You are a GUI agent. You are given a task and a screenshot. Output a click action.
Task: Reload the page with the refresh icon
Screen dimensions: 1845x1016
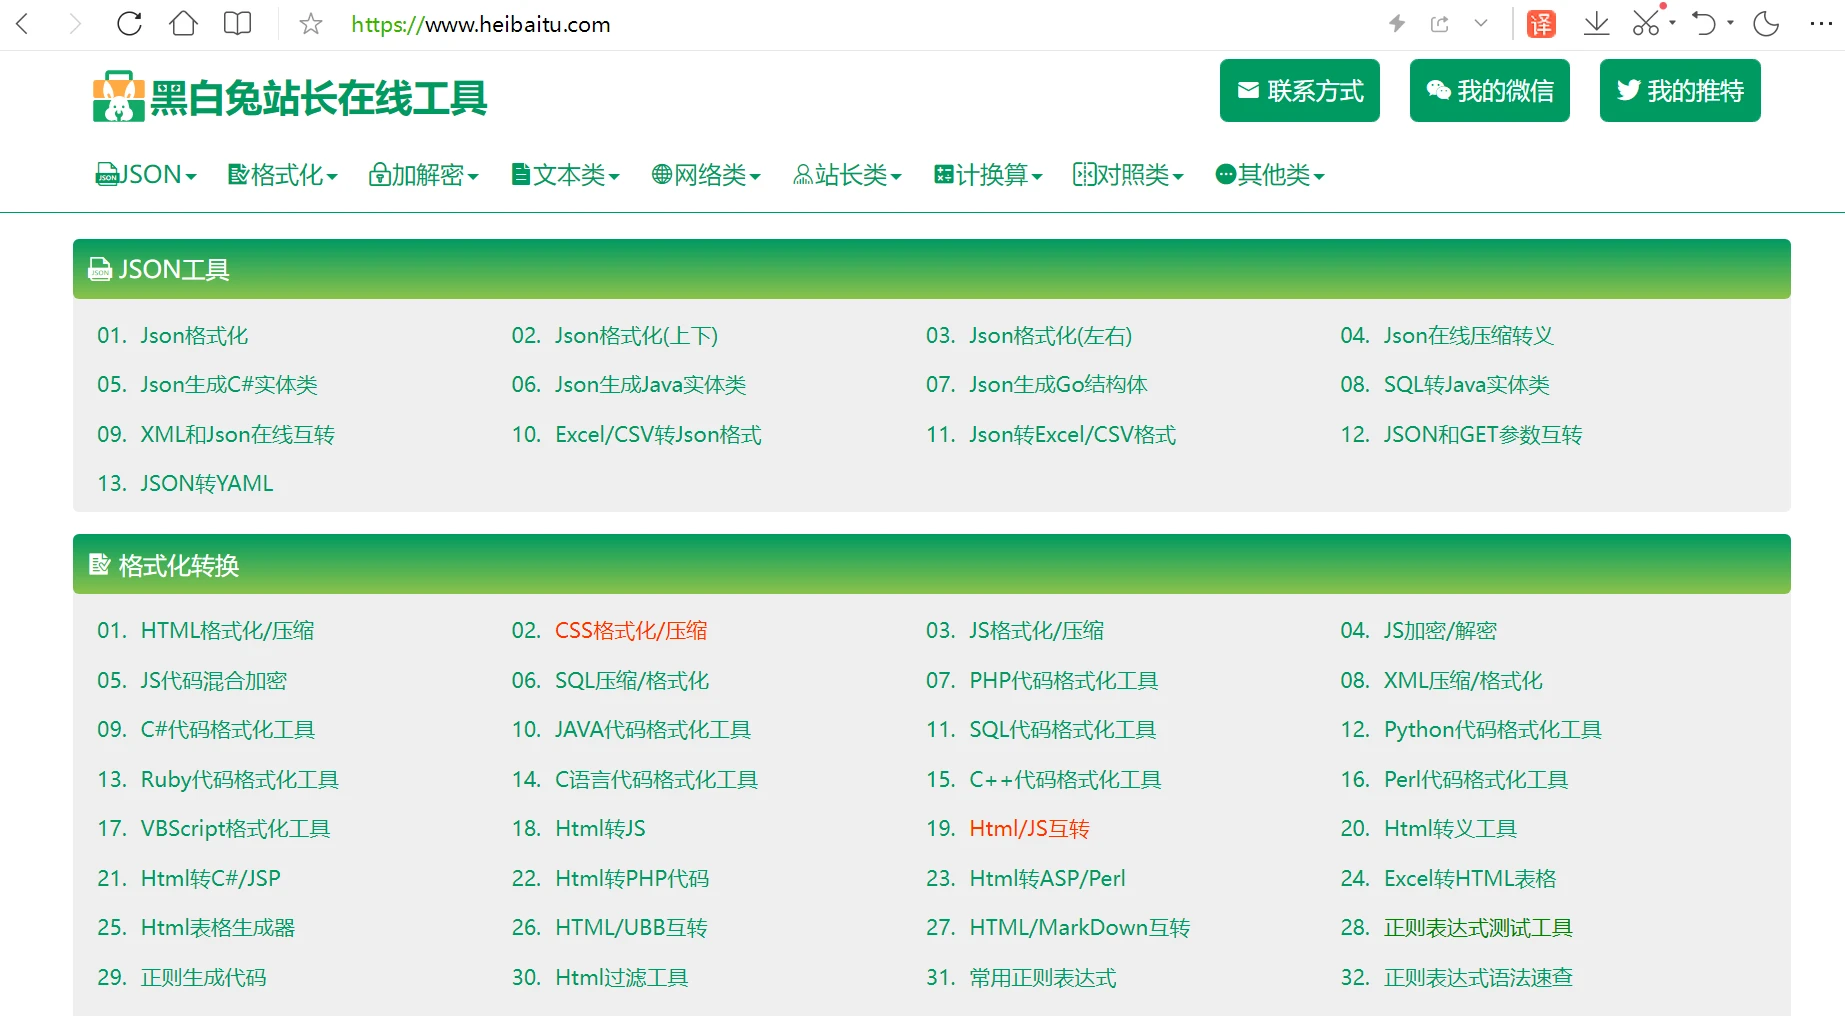129,24
